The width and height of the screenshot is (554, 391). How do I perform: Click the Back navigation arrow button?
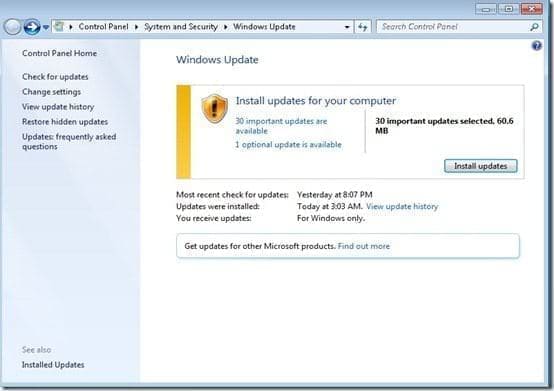point(13,27)
